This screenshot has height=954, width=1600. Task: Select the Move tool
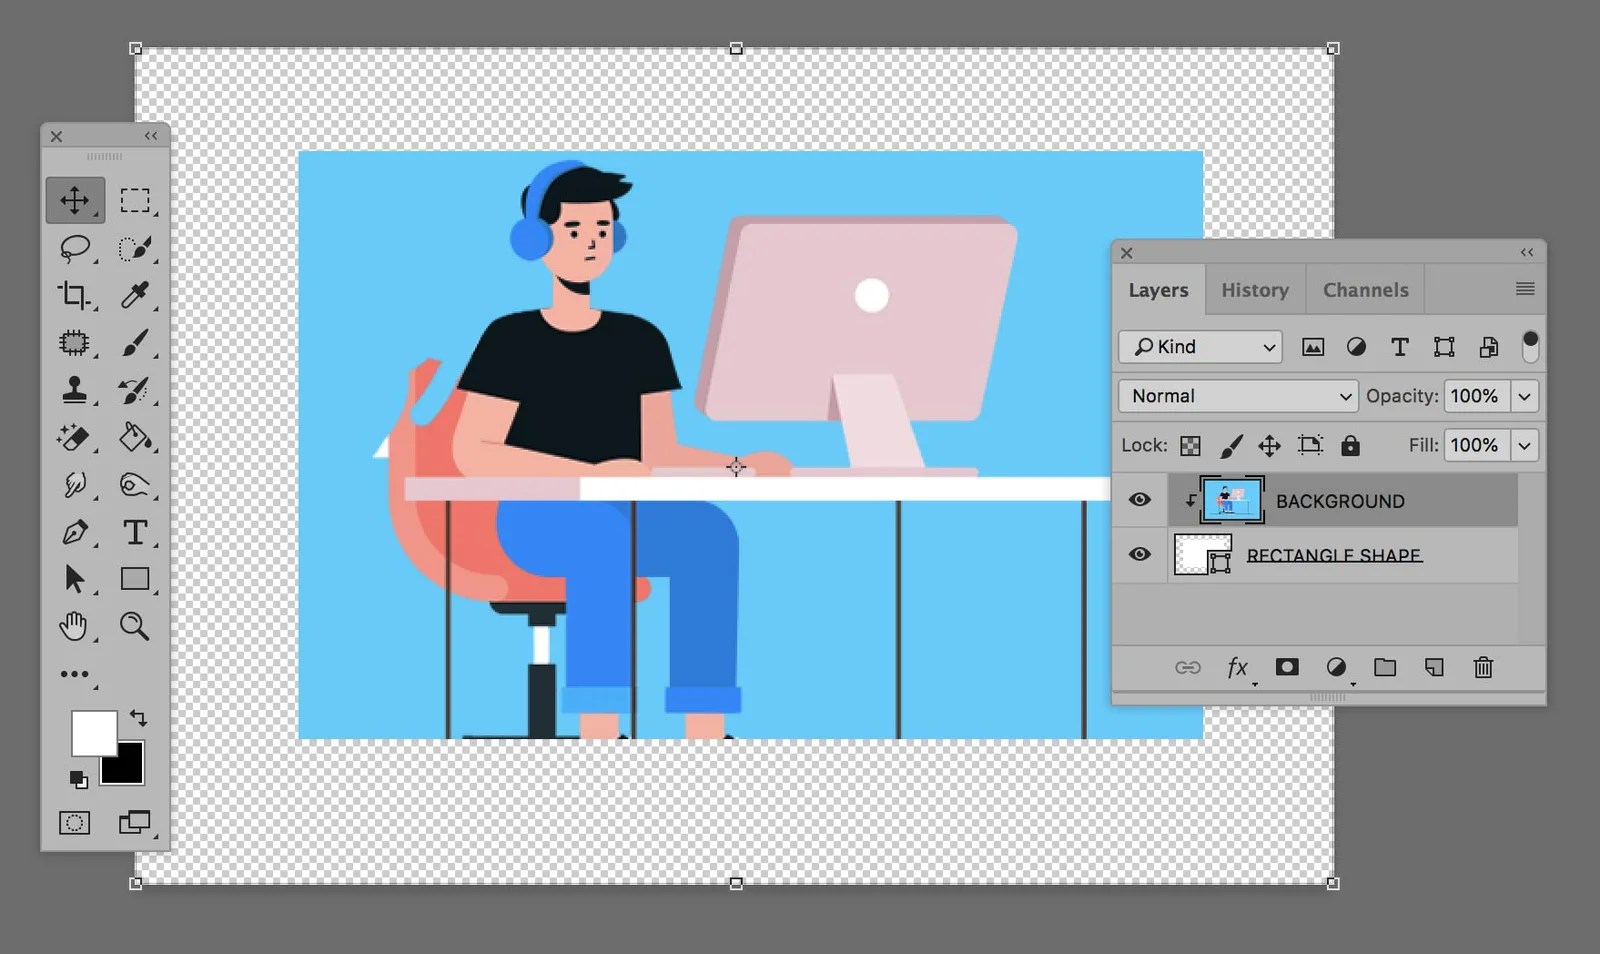click(75, 199)
